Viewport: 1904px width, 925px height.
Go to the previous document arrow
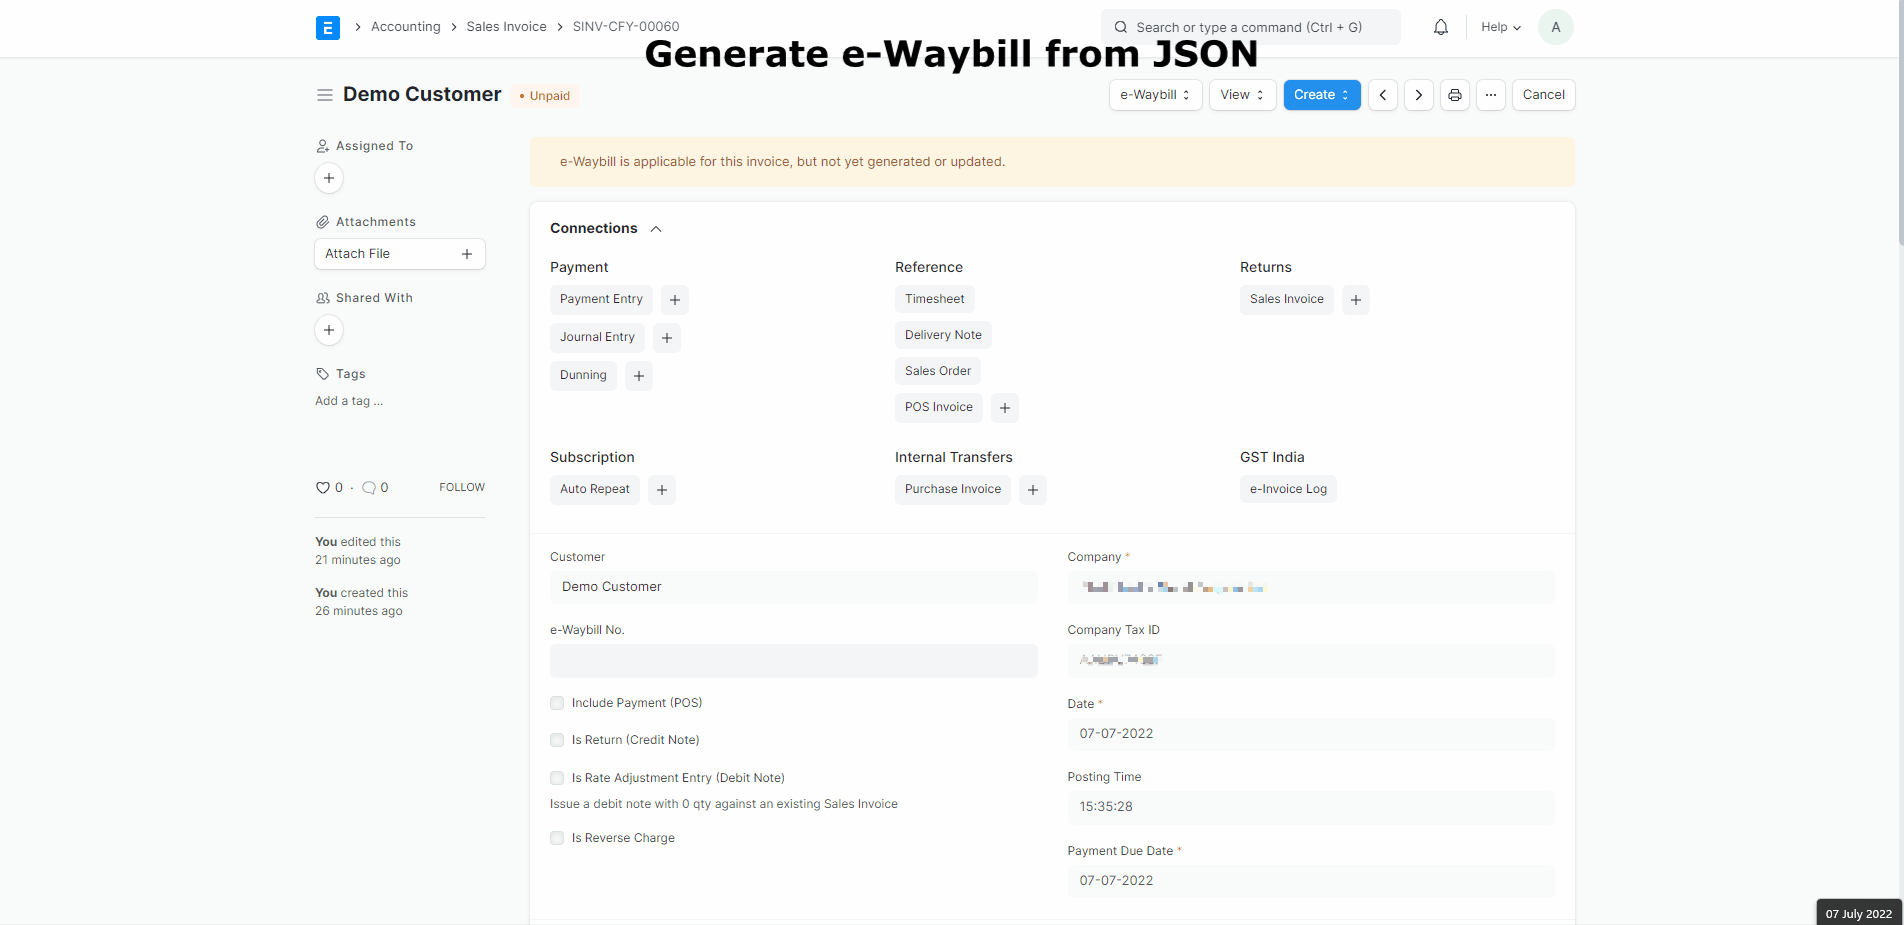(1382, 95)
